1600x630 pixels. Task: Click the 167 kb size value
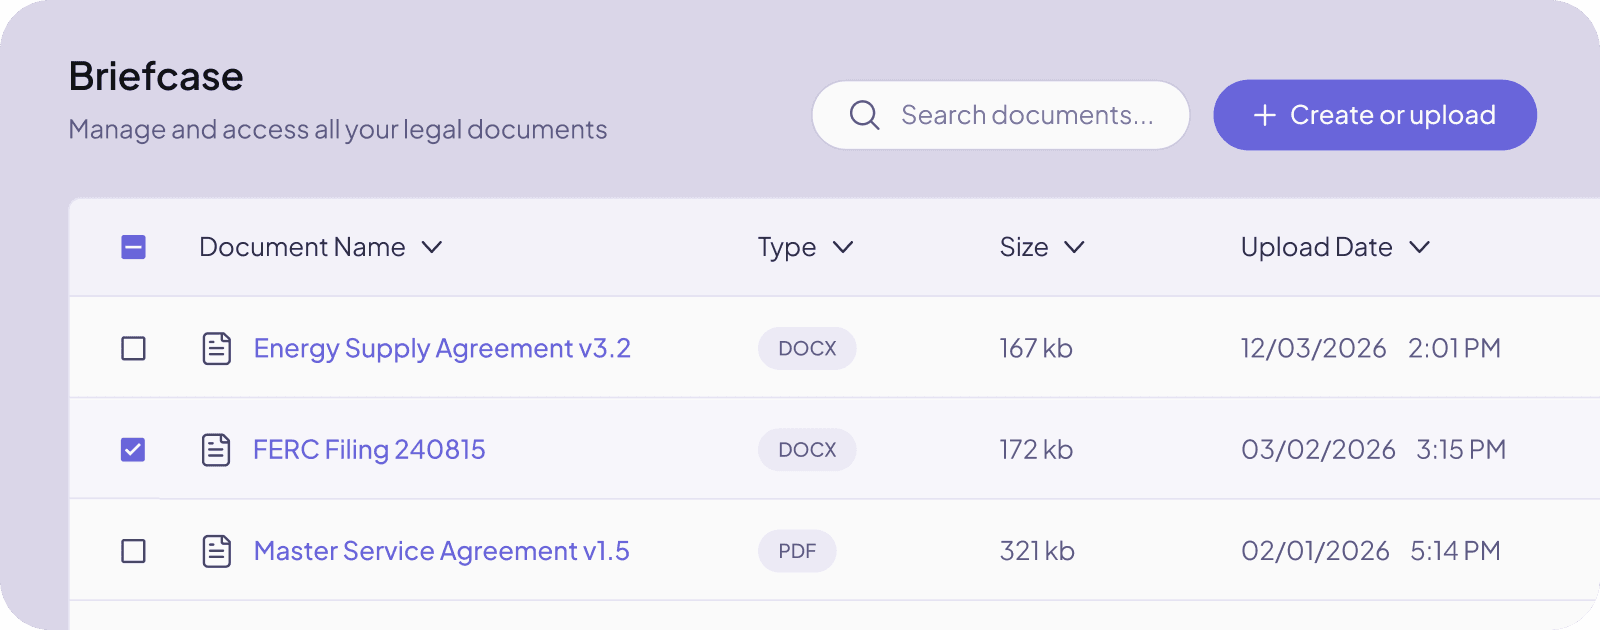(1036, 348)
